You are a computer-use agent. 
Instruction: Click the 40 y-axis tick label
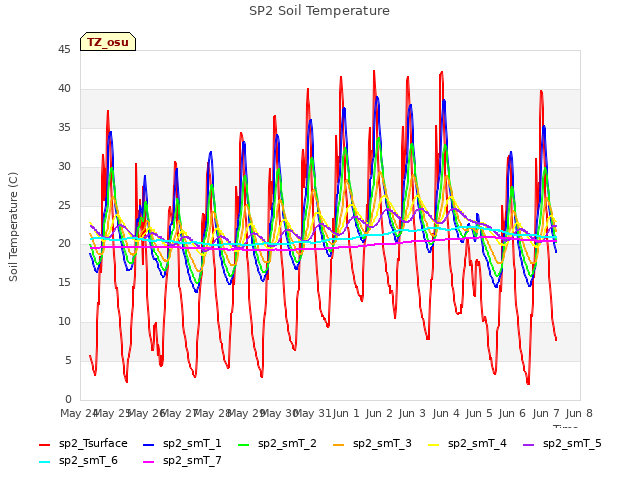64,89
